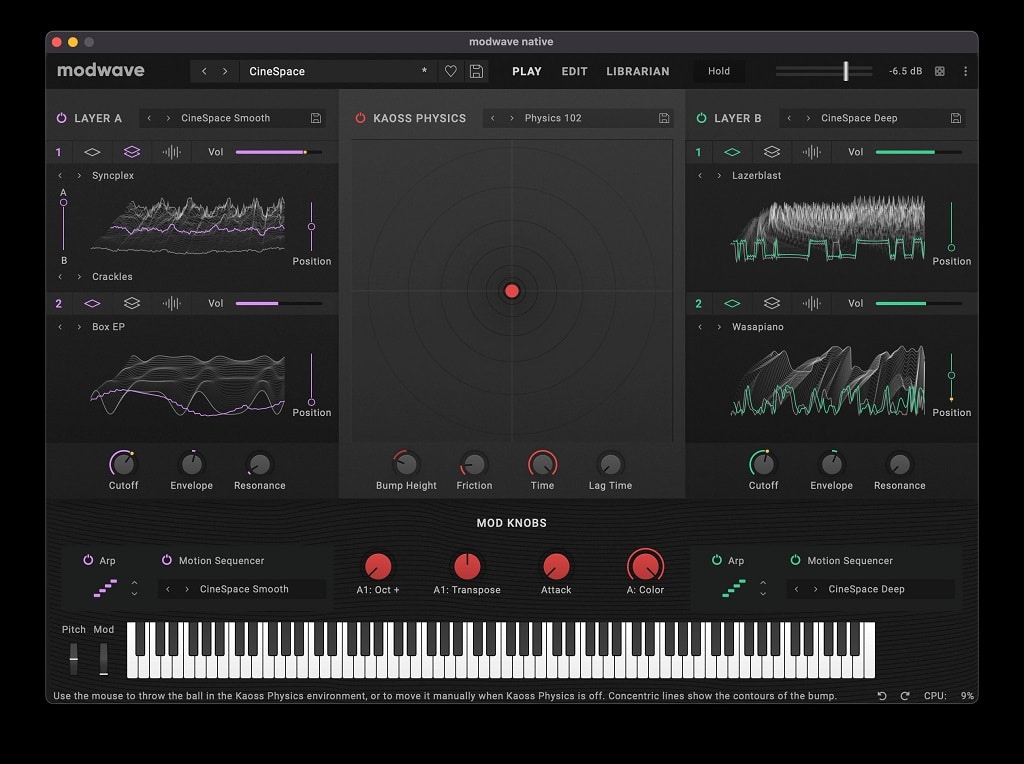
Task: Select Layer A oscillator 1 tab number
Action: [x=58, y=152]
